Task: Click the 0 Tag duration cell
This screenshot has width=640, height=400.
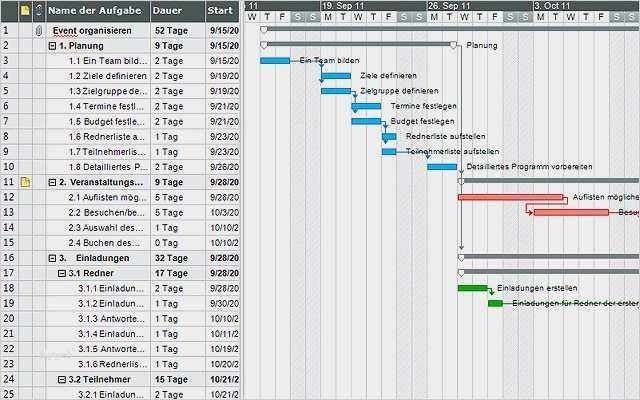Action: (x=178, y=243)
